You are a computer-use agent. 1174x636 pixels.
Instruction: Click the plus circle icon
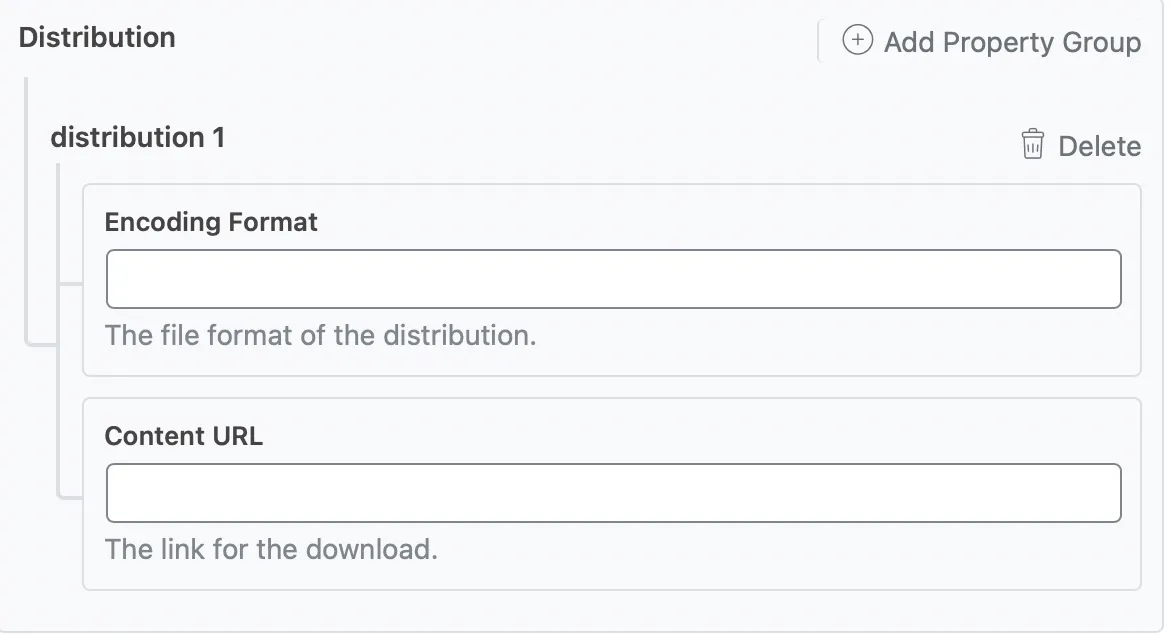857,41
